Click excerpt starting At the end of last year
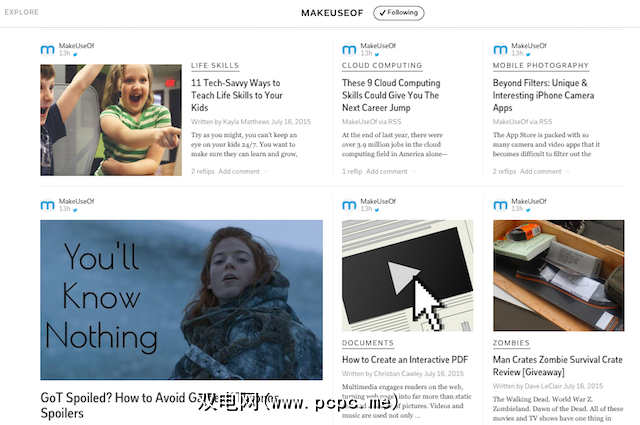This screenshot has width=640, height=425. point(395,145)
